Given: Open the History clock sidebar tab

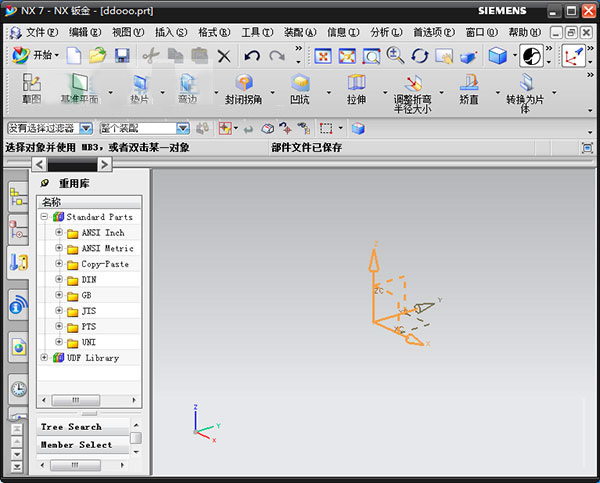Looking at the screenshot, I should [19, 389].
